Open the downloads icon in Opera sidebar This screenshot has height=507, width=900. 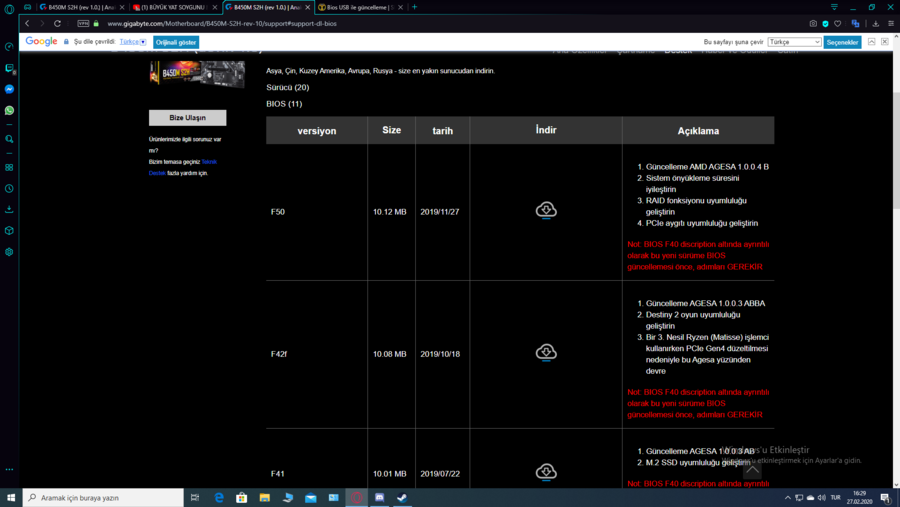9,210
